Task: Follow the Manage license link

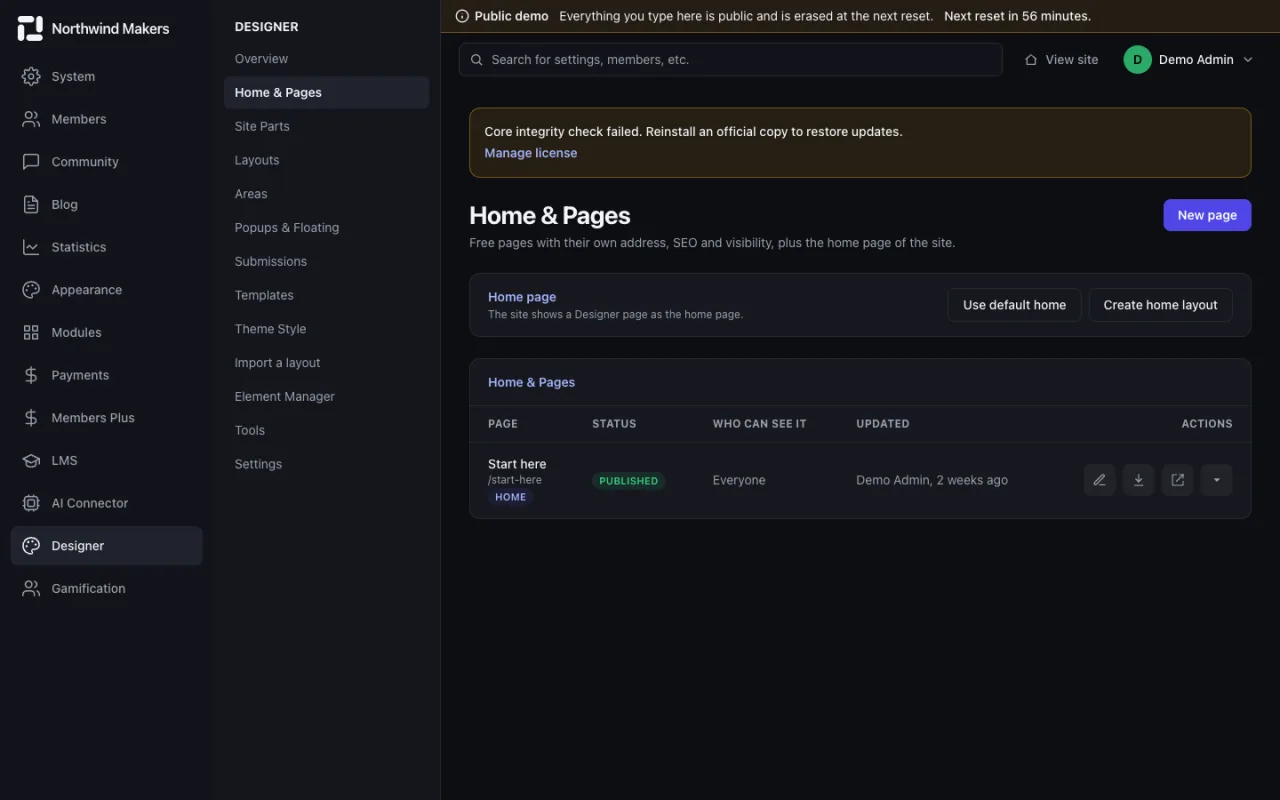Action: 531,153
